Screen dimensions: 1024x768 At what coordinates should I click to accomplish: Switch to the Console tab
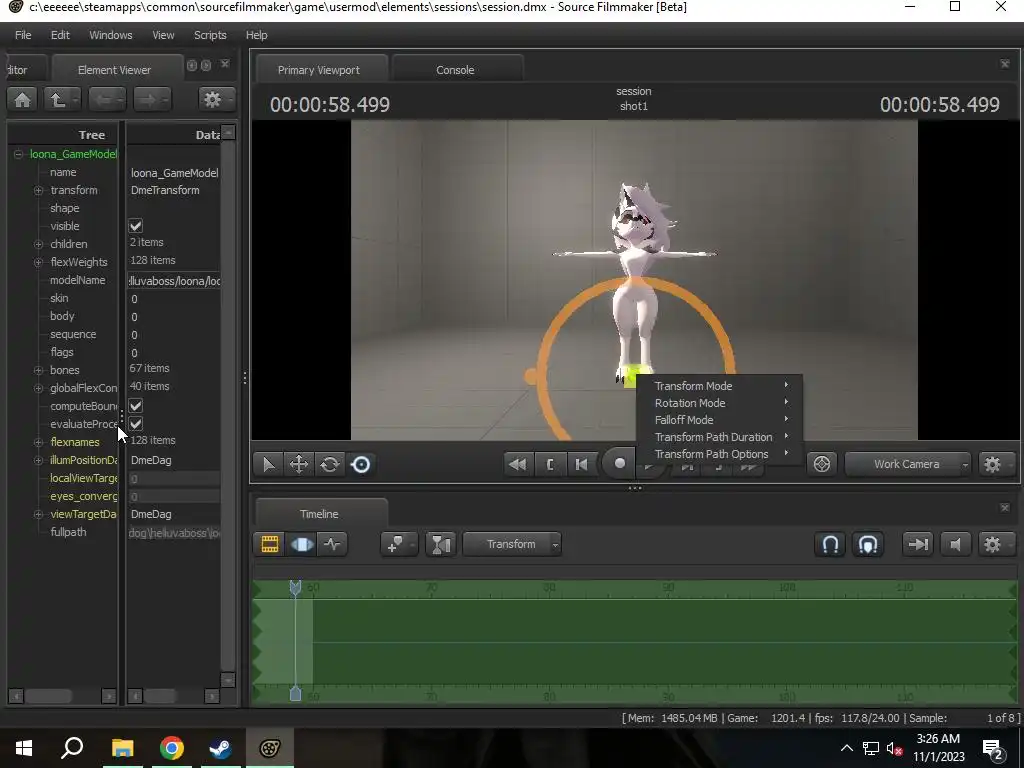click(x=455, y=70)
